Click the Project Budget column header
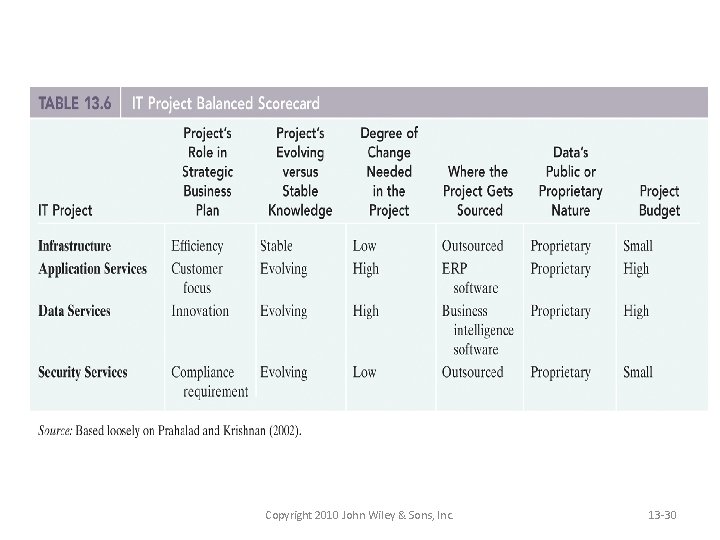Screen dimensions: 720x540 tap(659, 200)
